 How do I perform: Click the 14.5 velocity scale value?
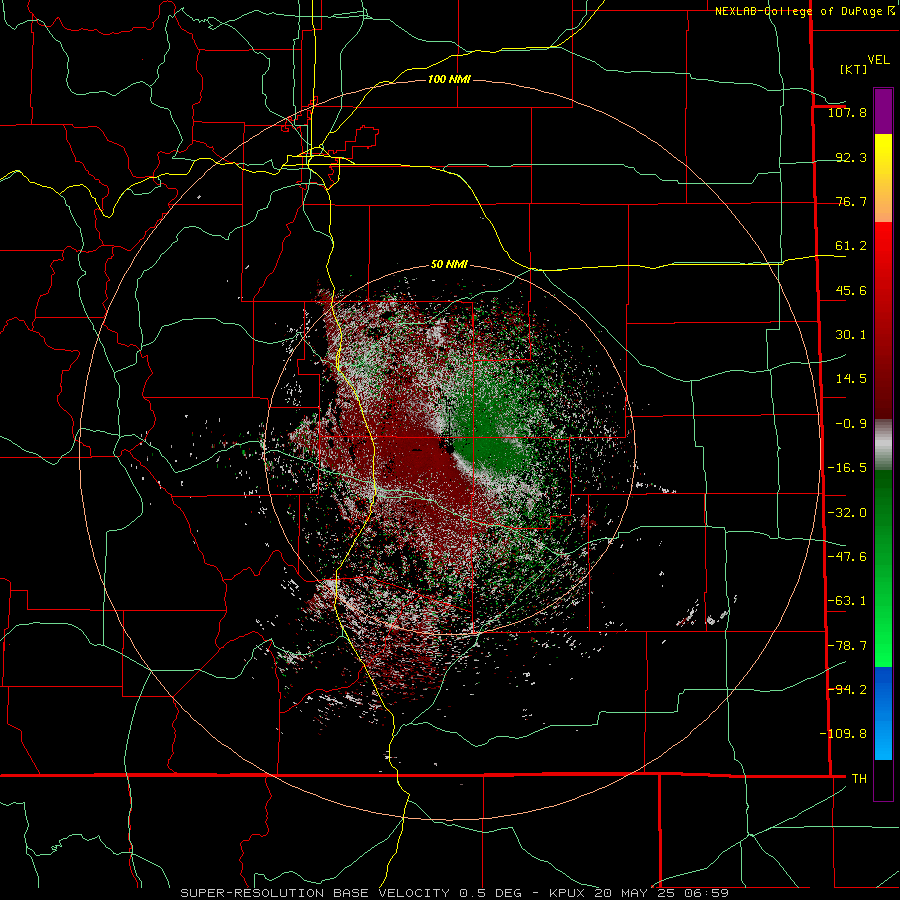(851, 379)
